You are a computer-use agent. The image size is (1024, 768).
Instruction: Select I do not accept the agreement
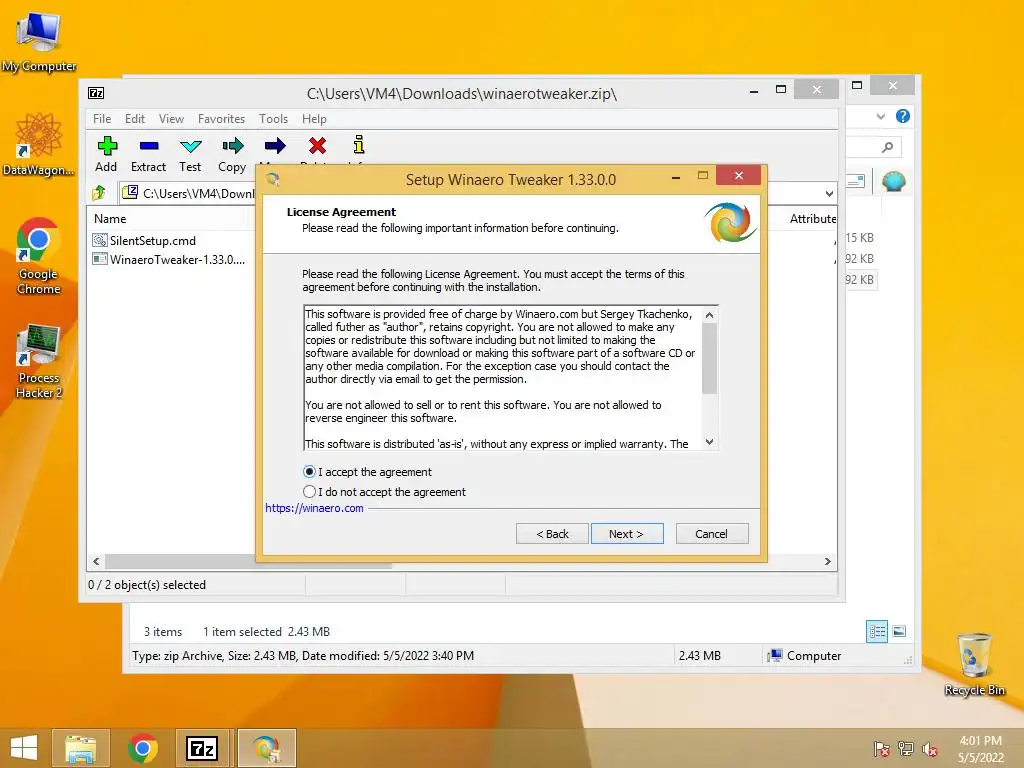[384, 492]
